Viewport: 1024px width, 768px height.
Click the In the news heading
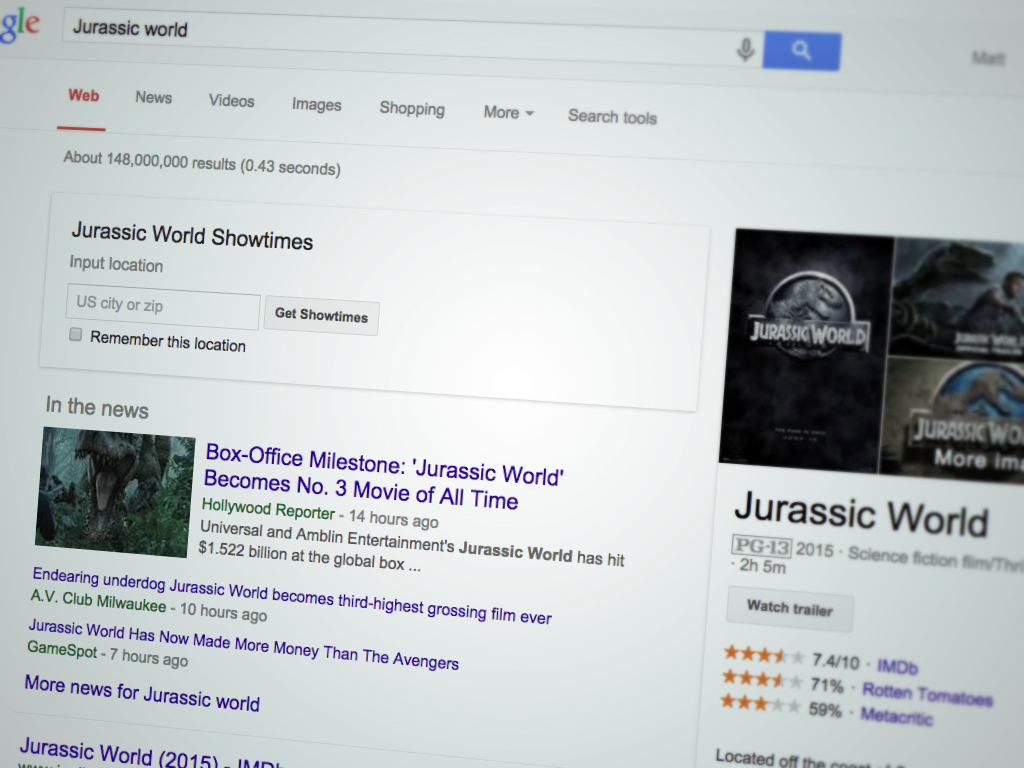coord(97,407)
